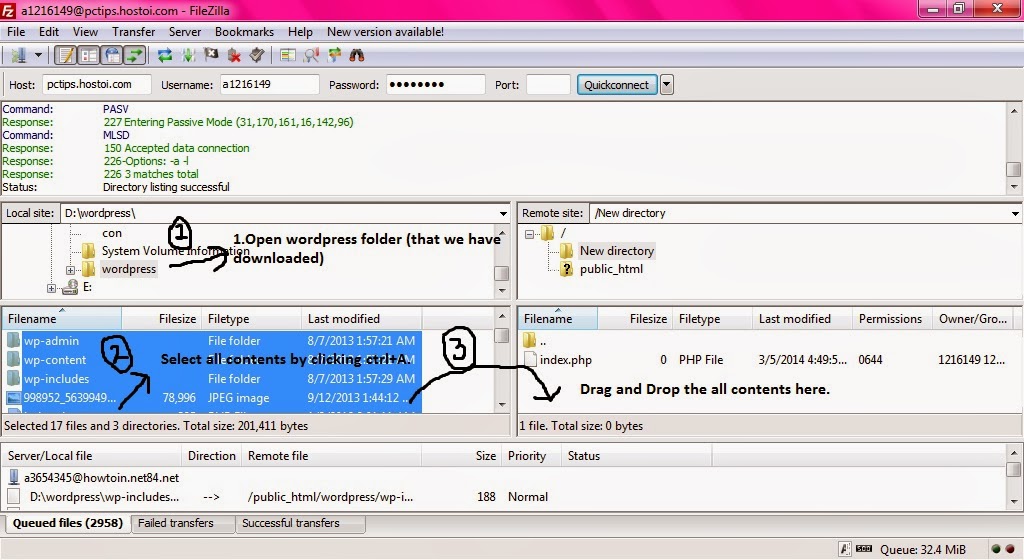The height and width of the screenshot is (560, 1024).
Task: Click the transfer data type status icon
Action: [844, 550]
